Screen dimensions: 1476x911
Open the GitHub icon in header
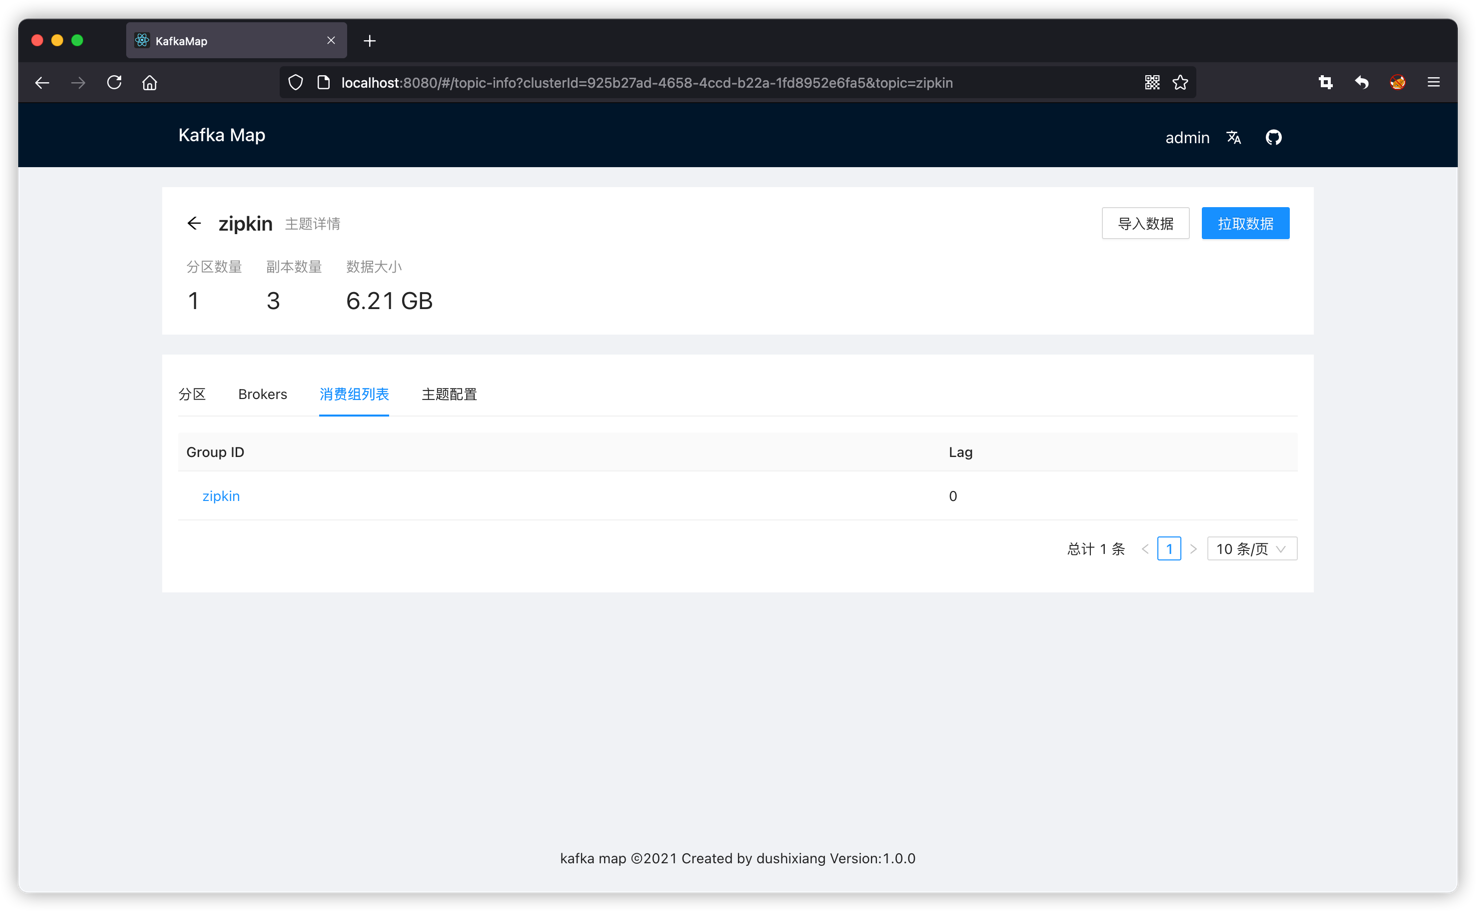coord(1273,138)
